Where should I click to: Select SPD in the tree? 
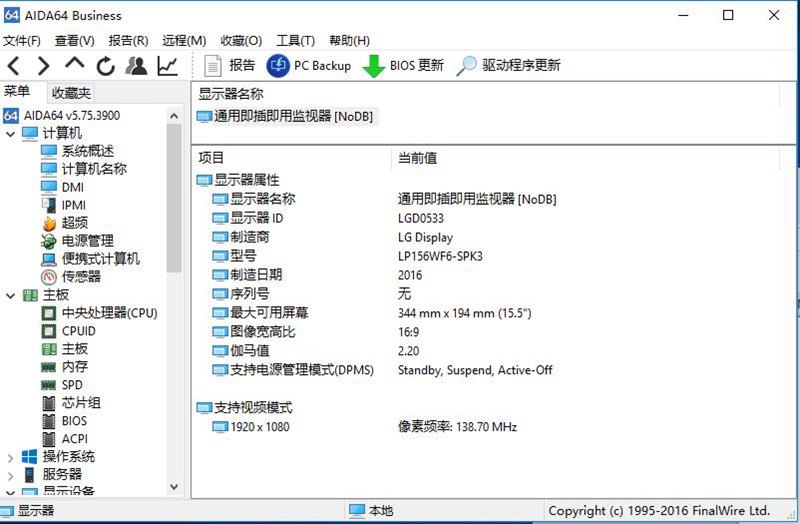[x=62, y=385]
